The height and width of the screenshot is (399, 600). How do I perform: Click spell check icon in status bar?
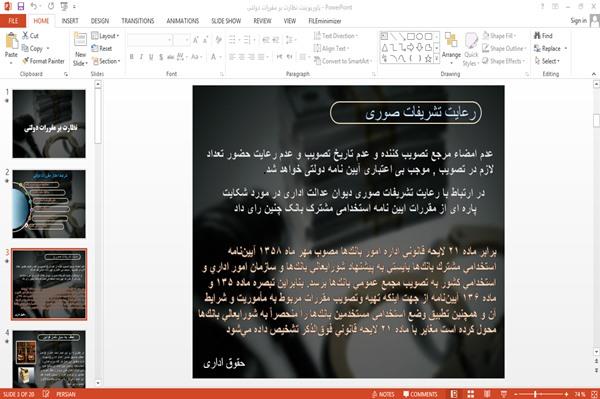(x=46, y=394)
